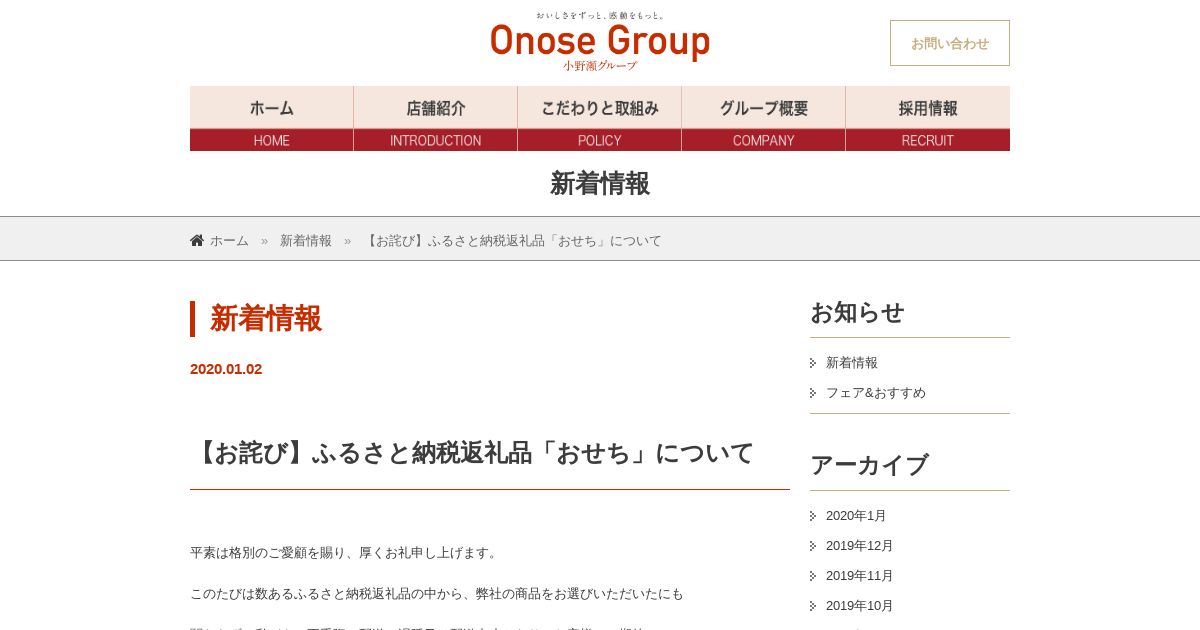Click the お知らせ sidebar heading
1200x630 pixels.
(x=857, y=312)
